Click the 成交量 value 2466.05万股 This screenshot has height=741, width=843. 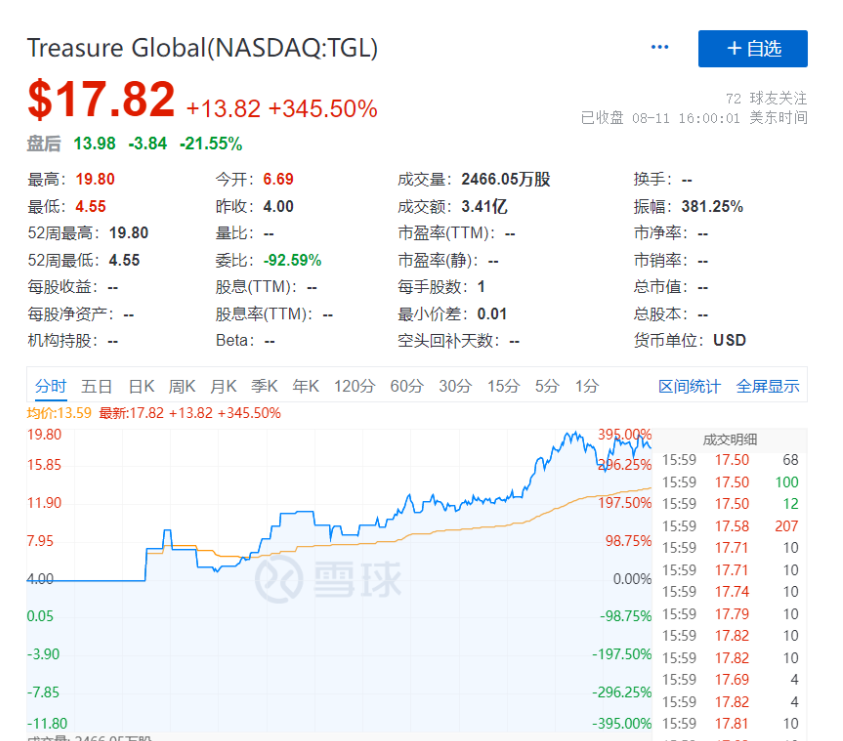click(506, 179)
